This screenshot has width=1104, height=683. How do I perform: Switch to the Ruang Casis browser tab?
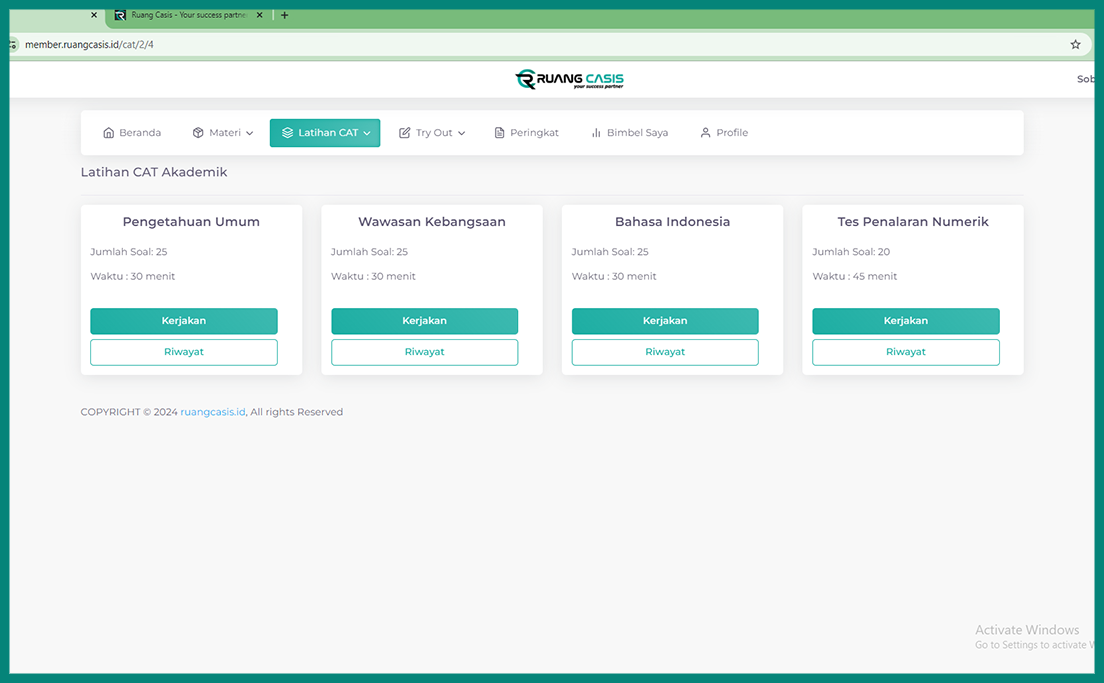[185, 15]
